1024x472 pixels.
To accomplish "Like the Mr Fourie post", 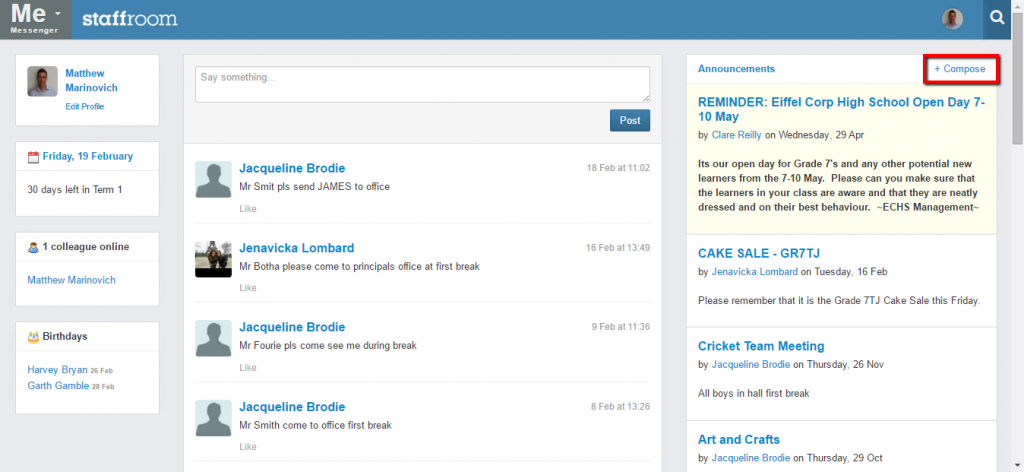I will [x=248, y=368].
